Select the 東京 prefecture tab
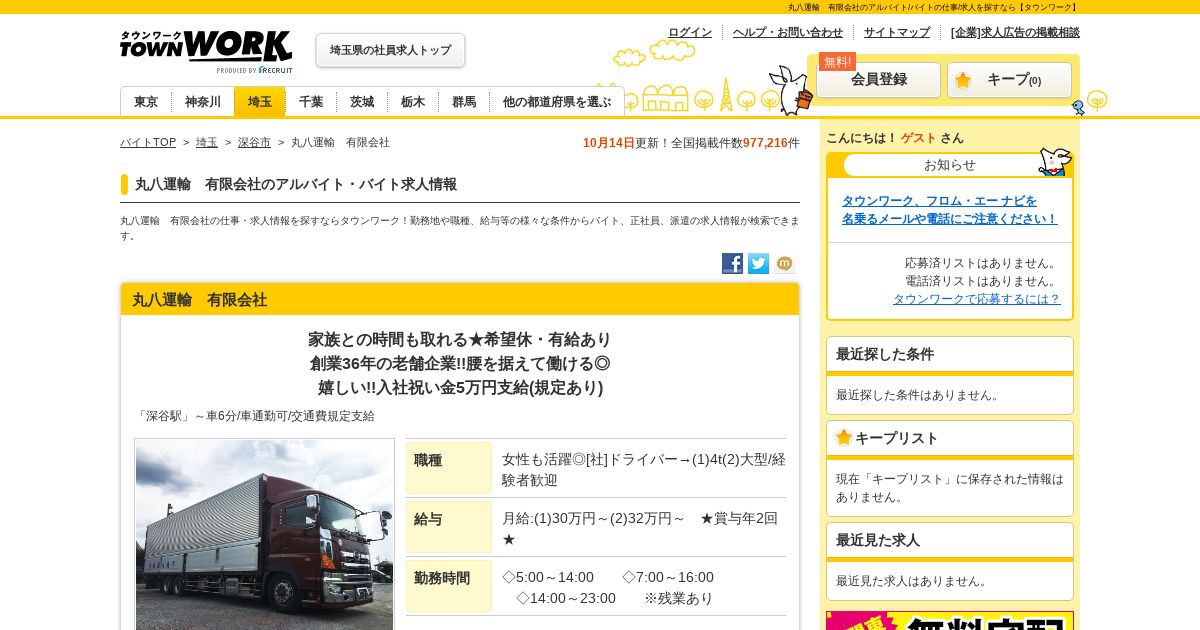The width and height of the screenshot is (1200, 630). (x=146, y=102)
